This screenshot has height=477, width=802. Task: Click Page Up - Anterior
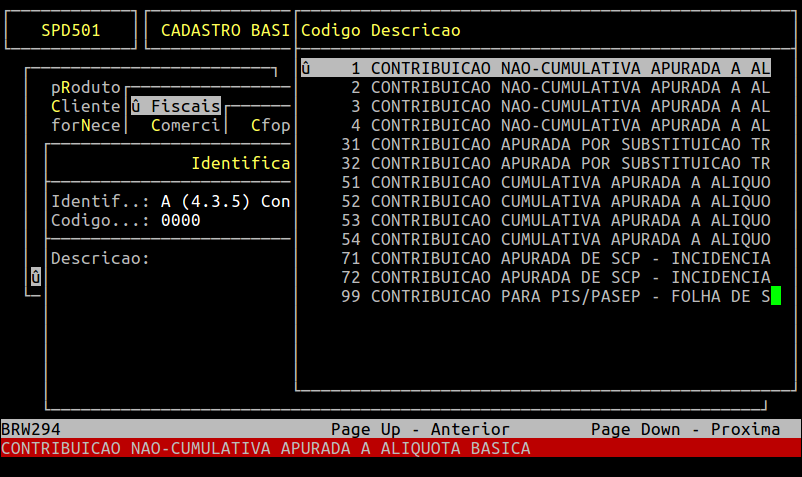[x=420, y=429]
